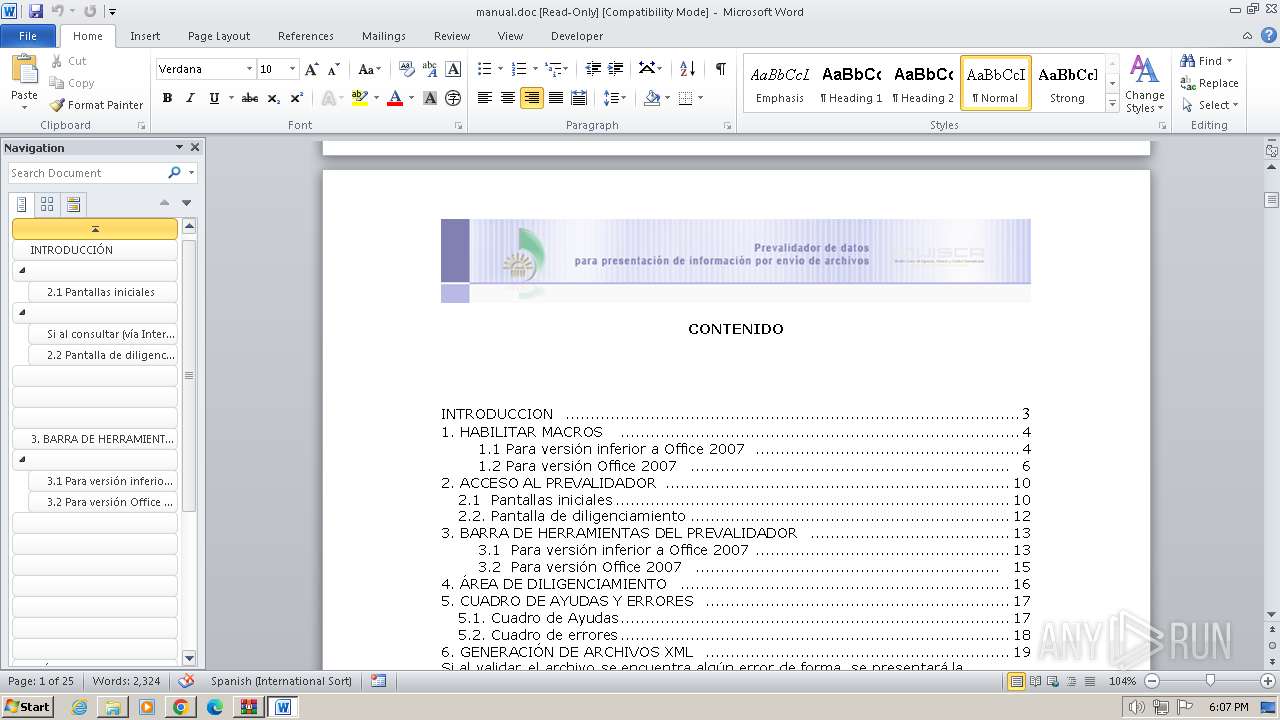The width and height of the screenshot is (1280, 720).
Task: Select Align Text Right
Action: [532, 98]
